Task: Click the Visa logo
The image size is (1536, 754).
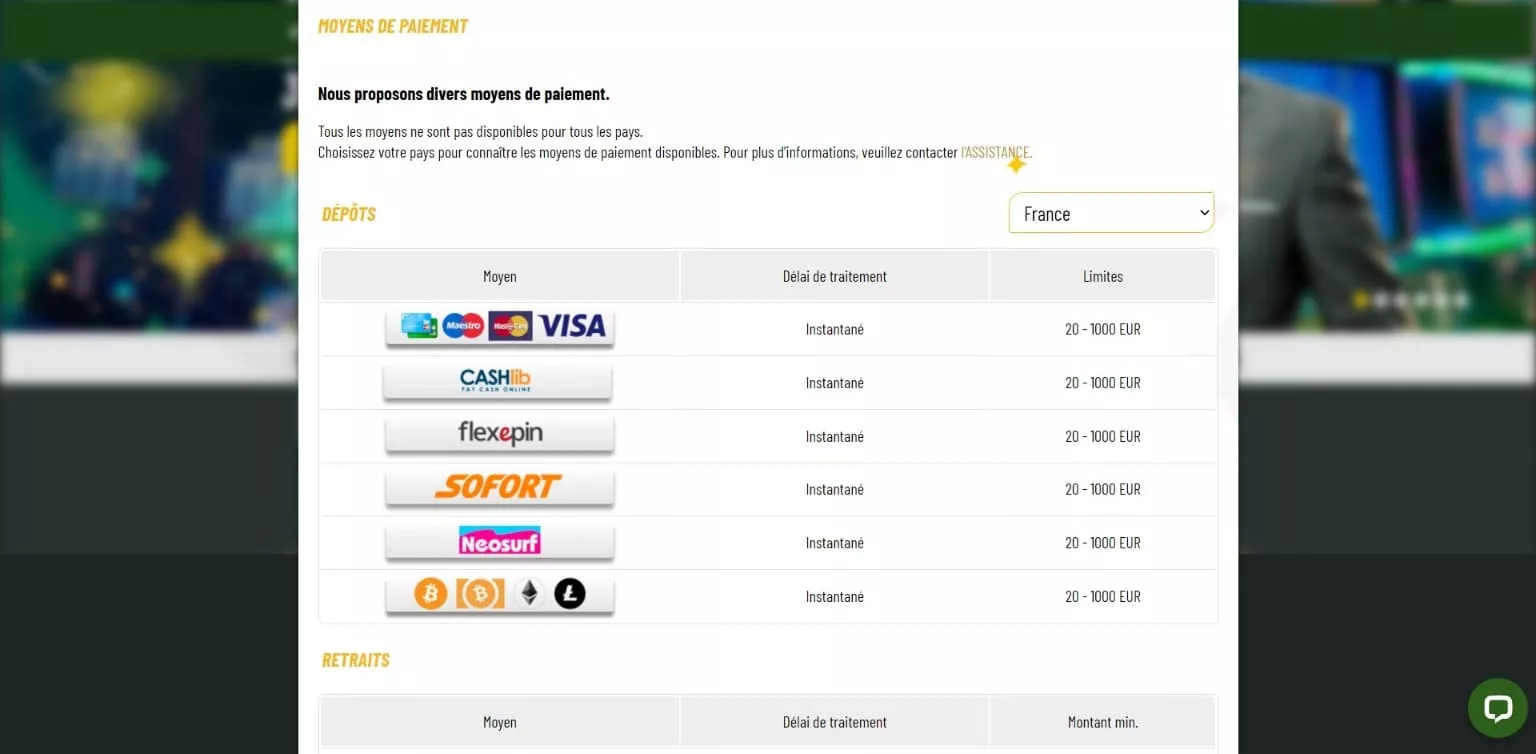Action: click(x=572, y=326)
